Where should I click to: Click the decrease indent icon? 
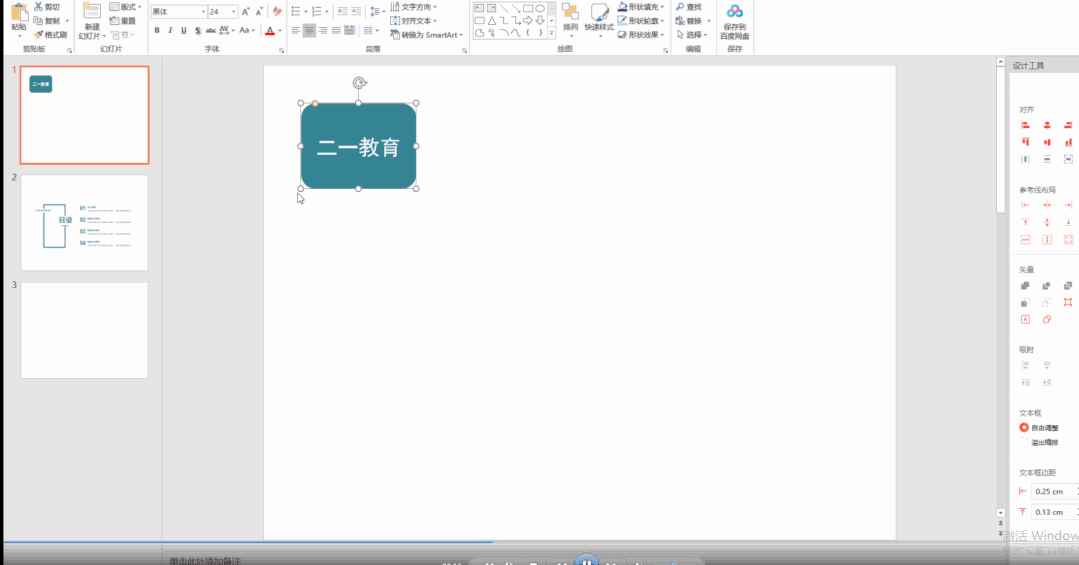(342, 12)
